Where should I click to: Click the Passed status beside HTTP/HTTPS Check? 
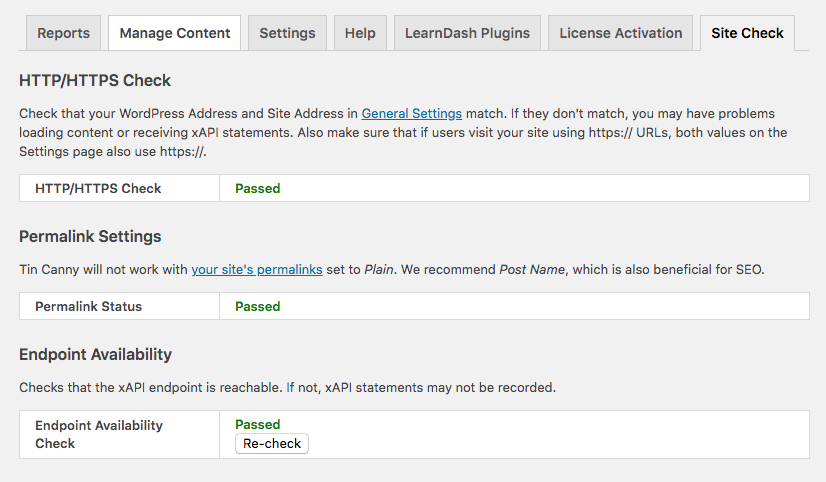coord(257,188)
